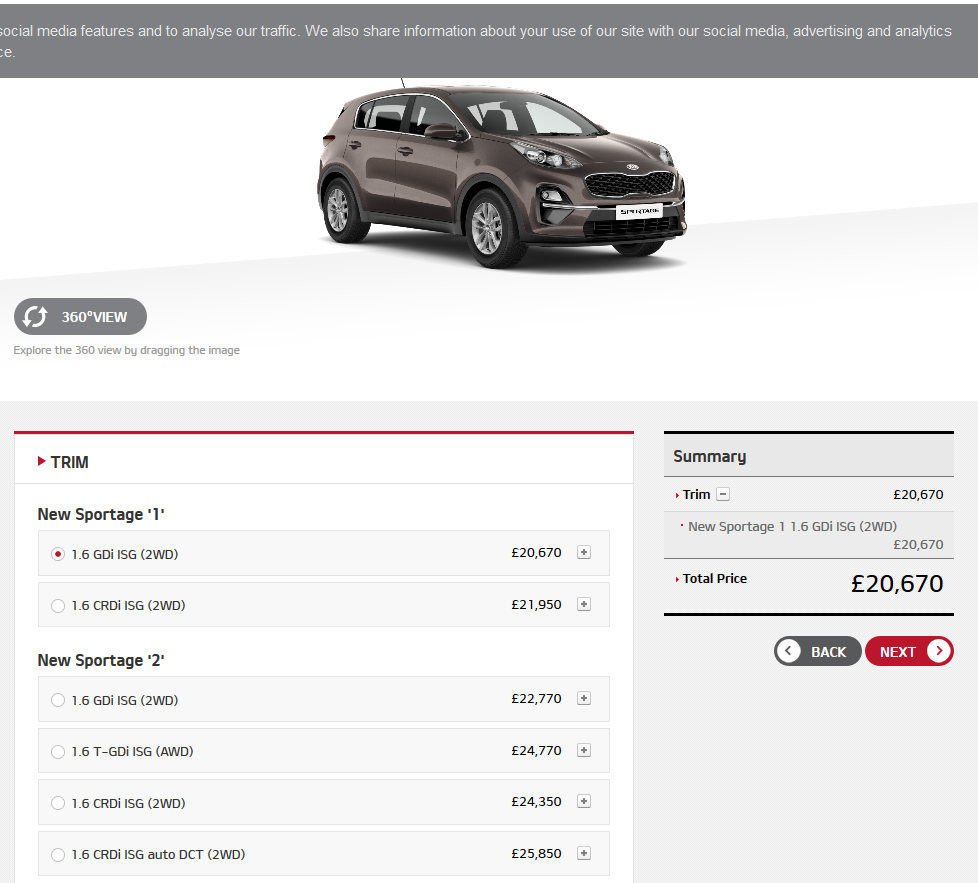Image resolution: width=978 pixels, height=883 pixels.
Task: Click the left chevron icon in BACK
Action: [x=789, y=651]
